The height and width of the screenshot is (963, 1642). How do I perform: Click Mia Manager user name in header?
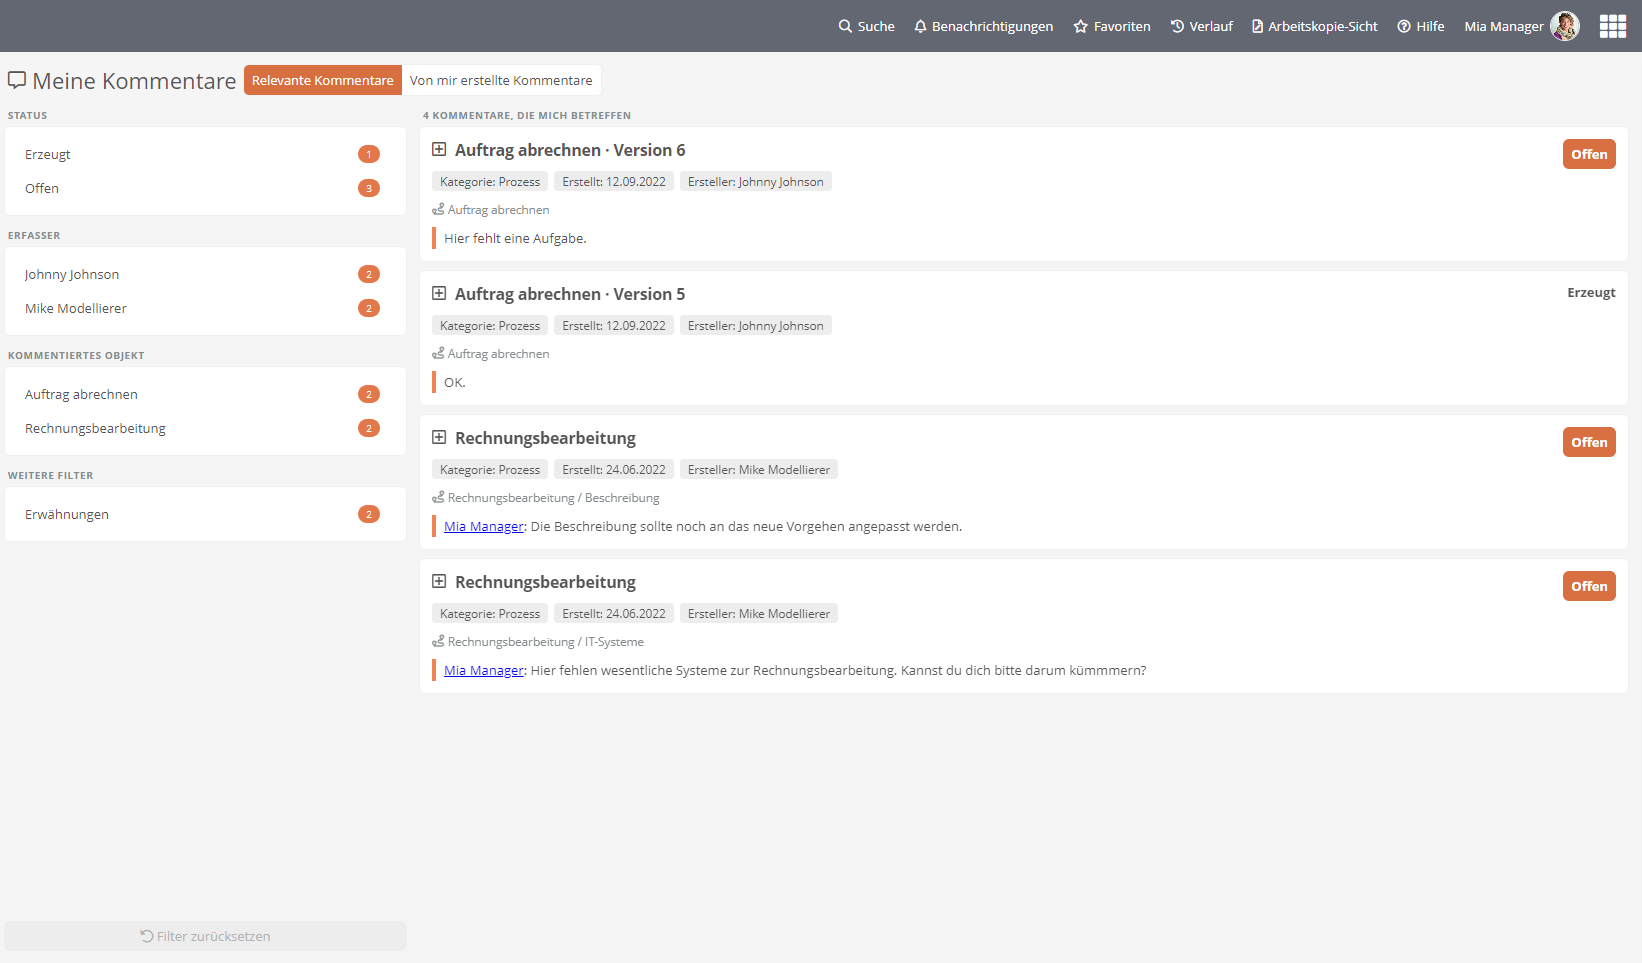pos(1504,26)
